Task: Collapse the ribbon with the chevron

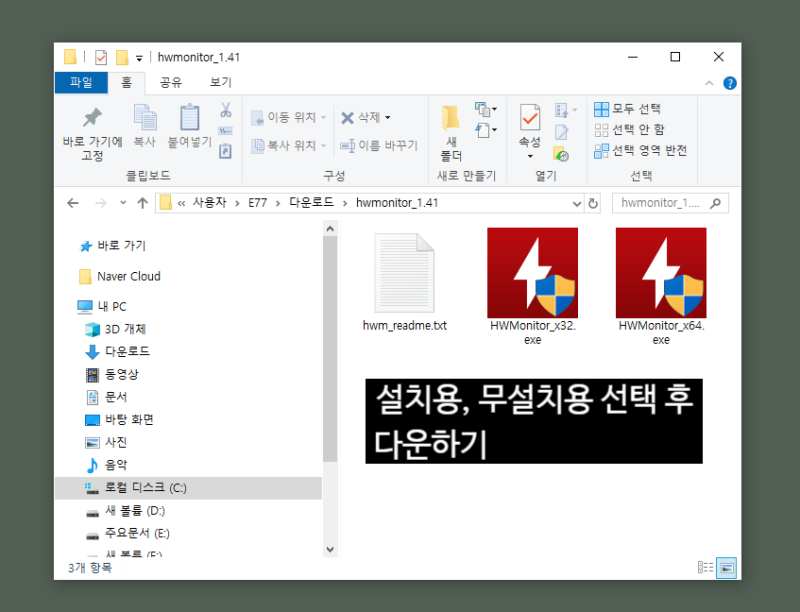Action: tap(709, 83)
